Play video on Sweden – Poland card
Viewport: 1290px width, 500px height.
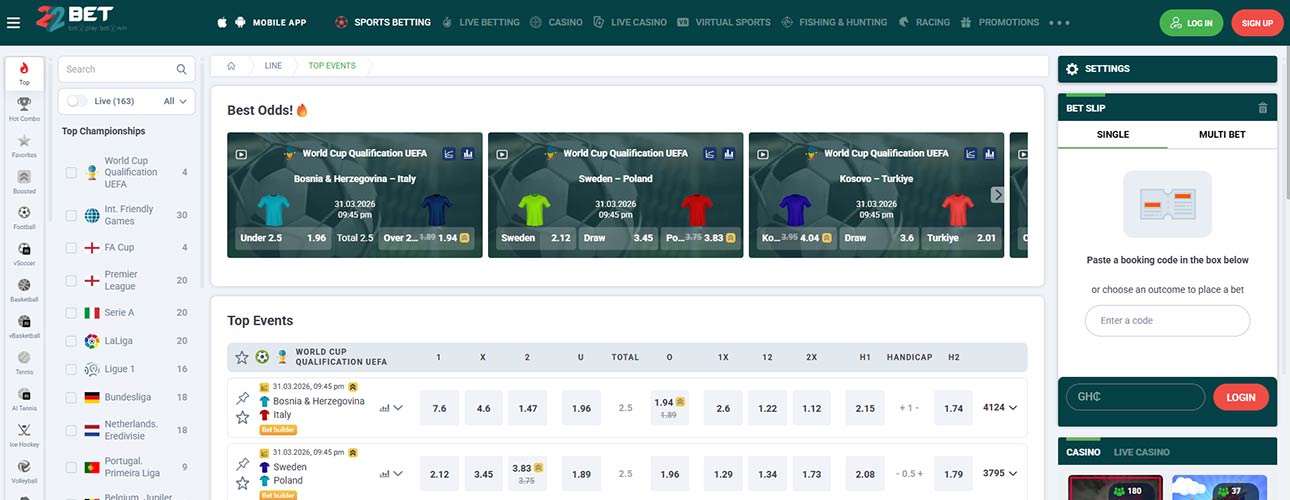tap(502, 154)
